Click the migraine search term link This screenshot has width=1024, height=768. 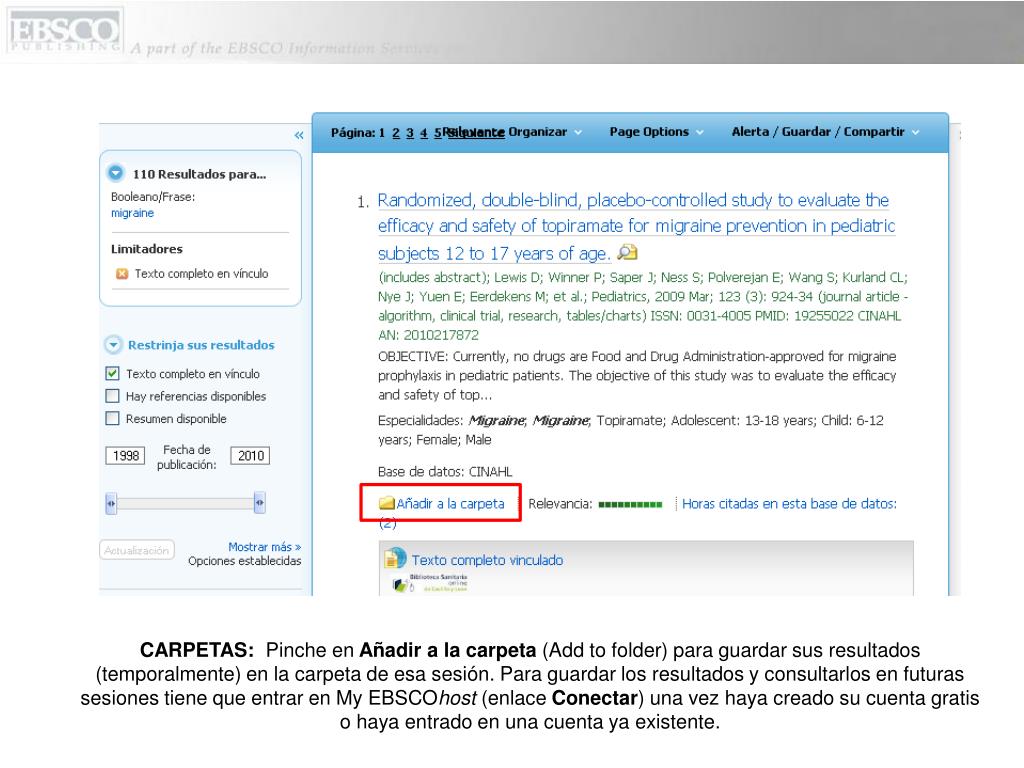coord(133,213)
